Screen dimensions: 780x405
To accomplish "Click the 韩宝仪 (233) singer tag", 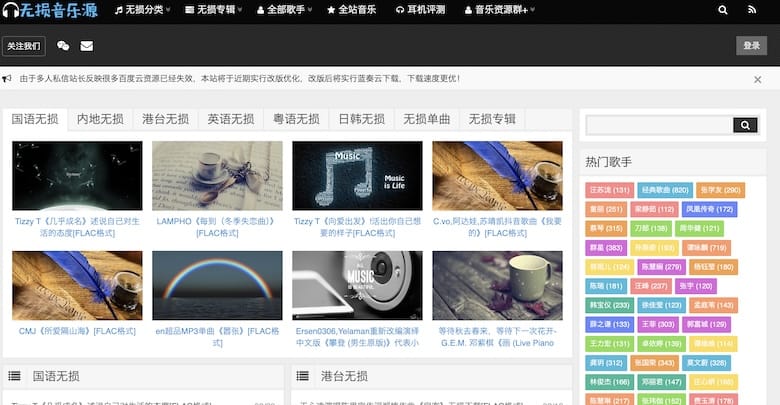I will click(x=609, y=305).
